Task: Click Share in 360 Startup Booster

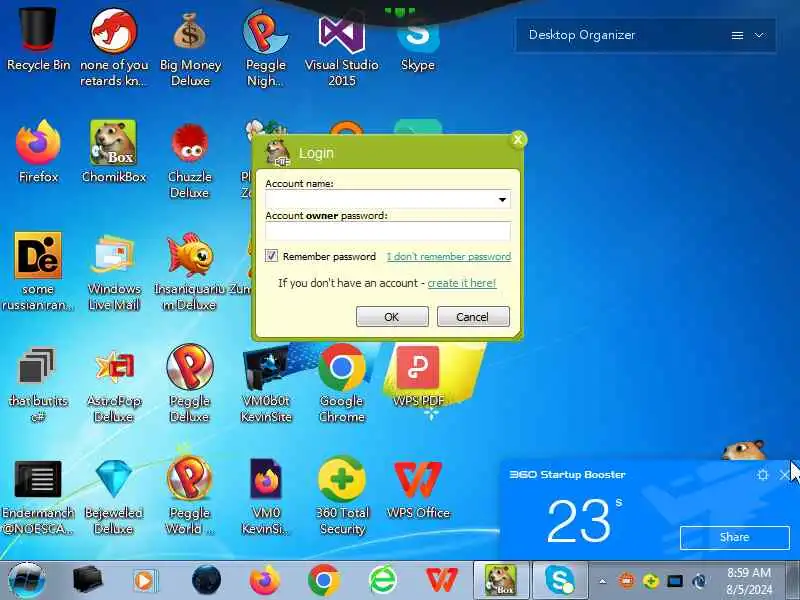Action: coord(735,537)
